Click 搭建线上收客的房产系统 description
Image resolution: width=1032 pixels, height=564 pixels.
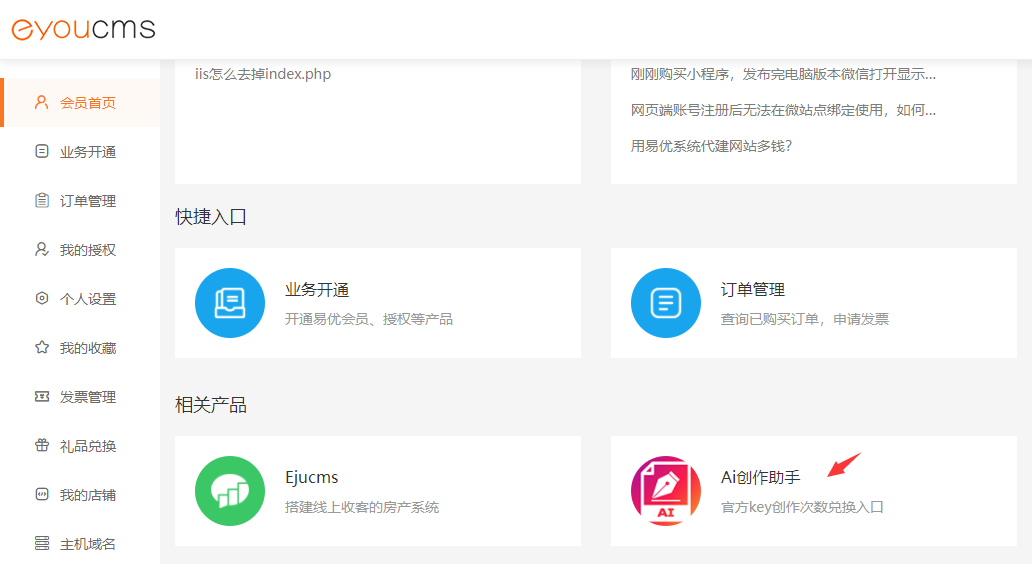pyautogui.click(x=361, y=507)
